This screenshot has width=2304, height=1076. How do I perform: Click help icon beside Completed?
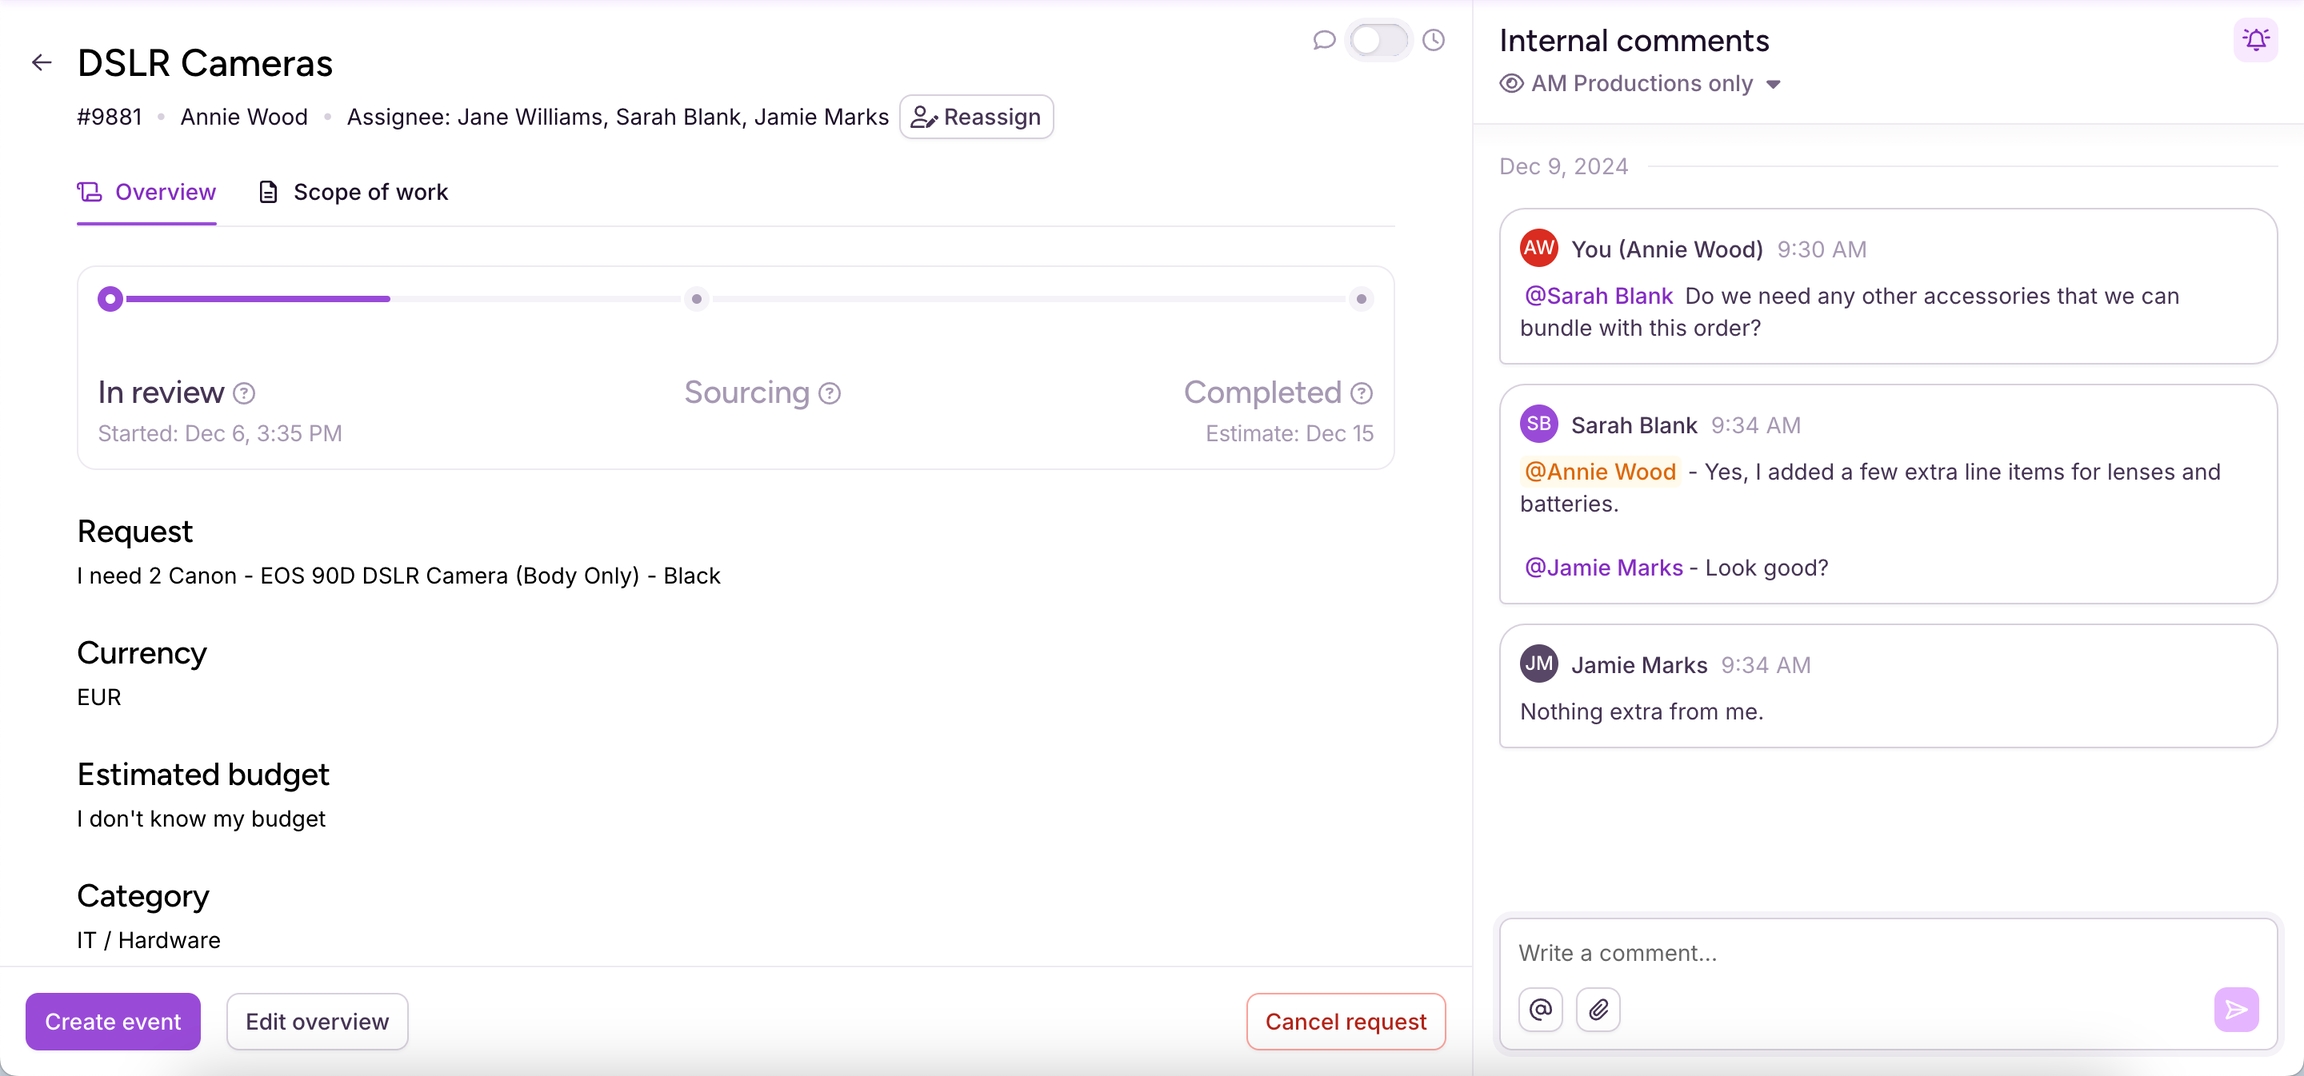click(x=1361, y=393)
